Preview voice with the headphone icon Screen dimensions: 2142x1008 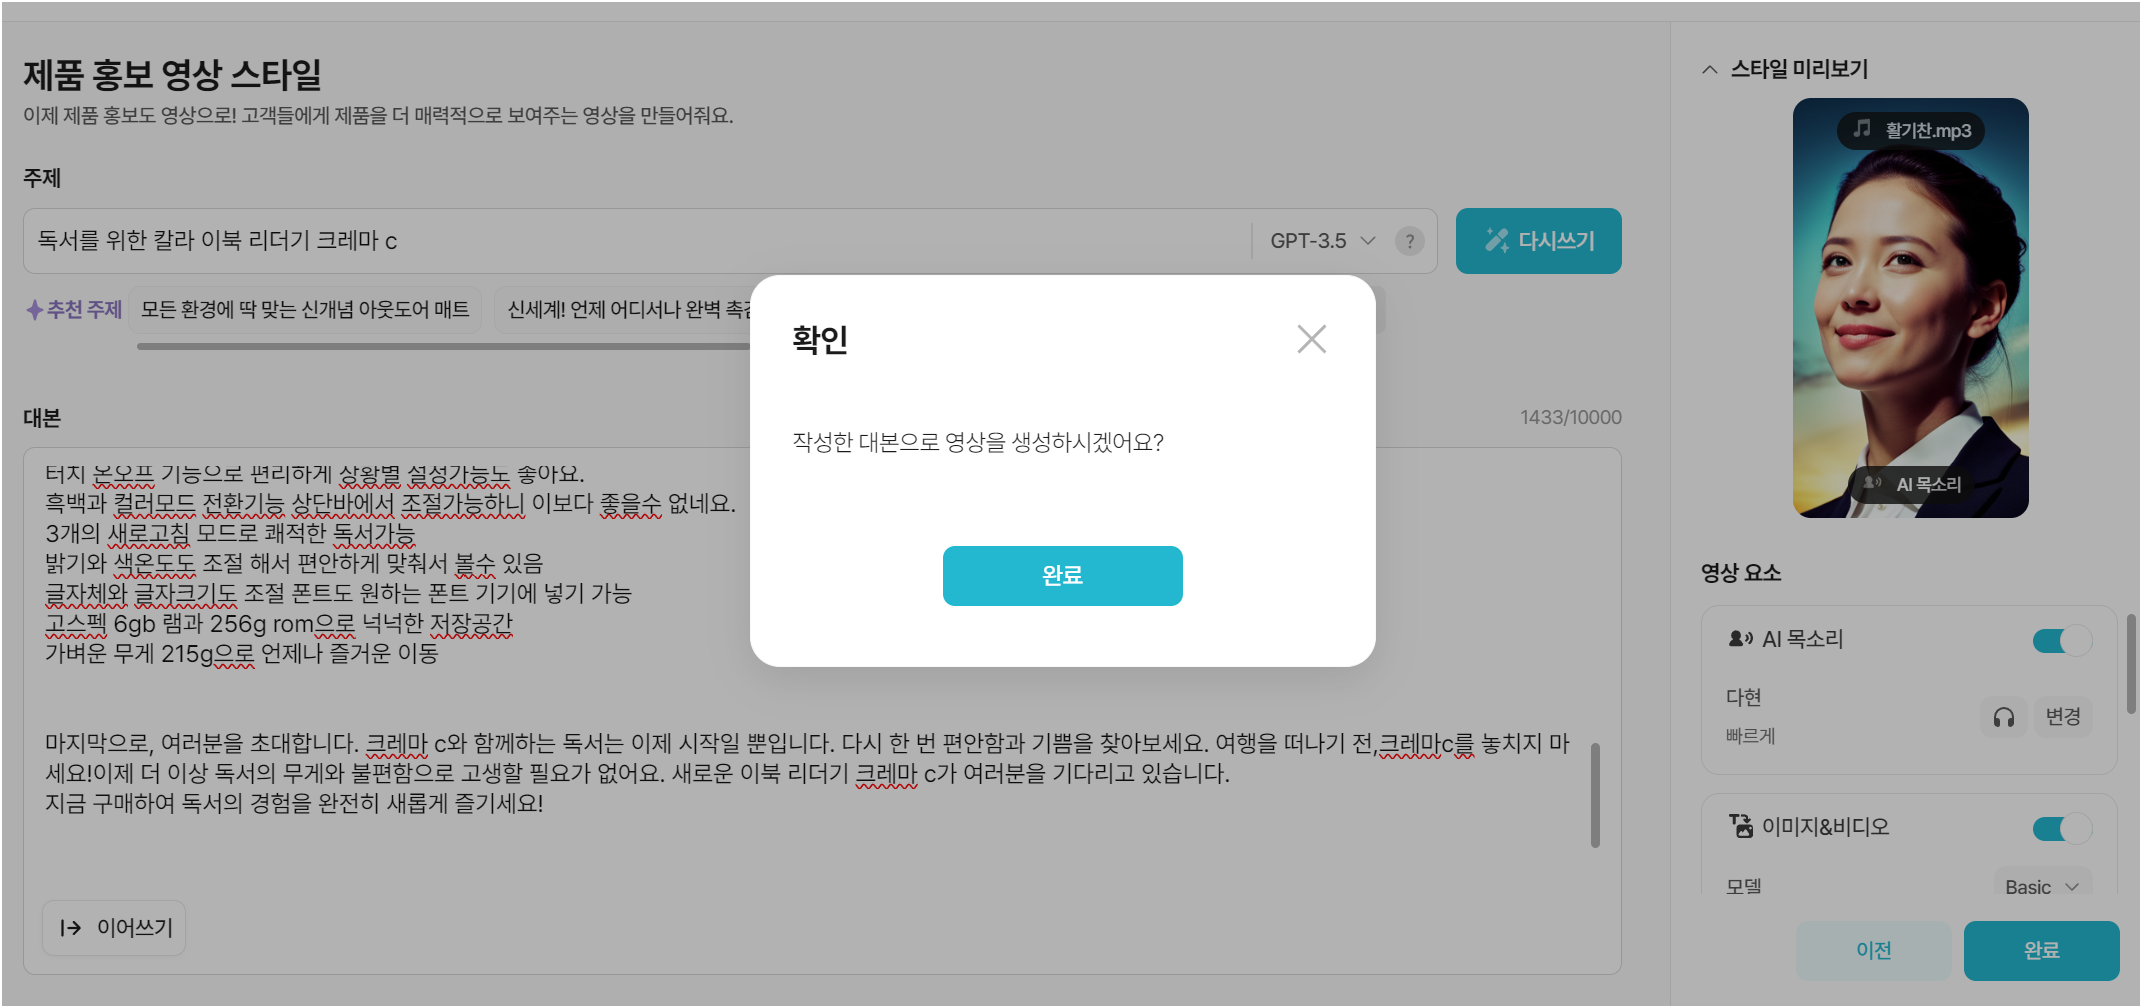(x=2003, y=717)
